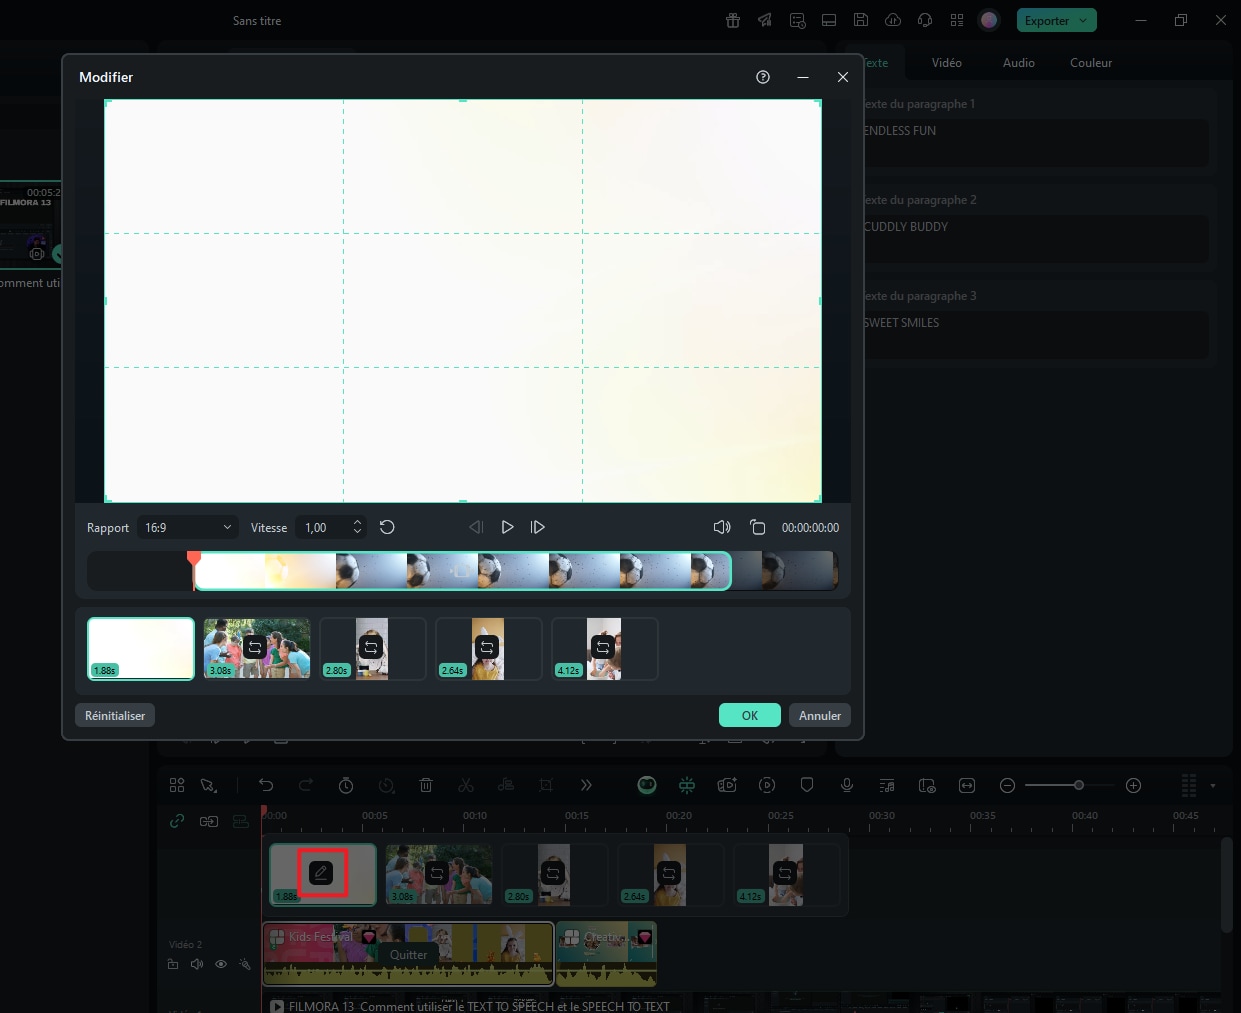Click the cloud upload icon
This screenshot has height=1013, width=1241.
(x=893, y=20)
